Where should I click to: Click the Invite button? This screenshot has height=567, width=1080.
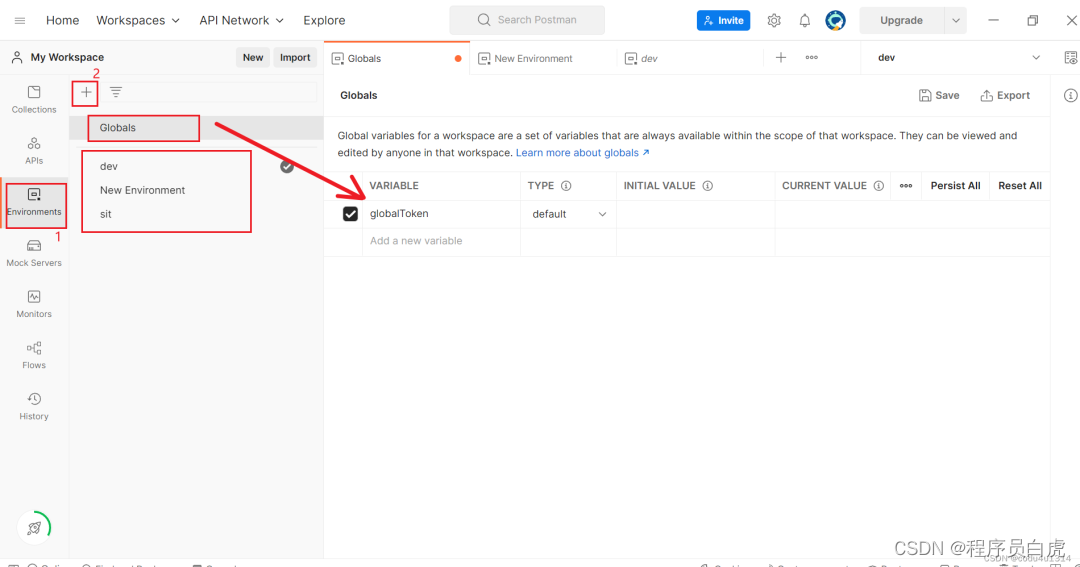coord(723,21)
